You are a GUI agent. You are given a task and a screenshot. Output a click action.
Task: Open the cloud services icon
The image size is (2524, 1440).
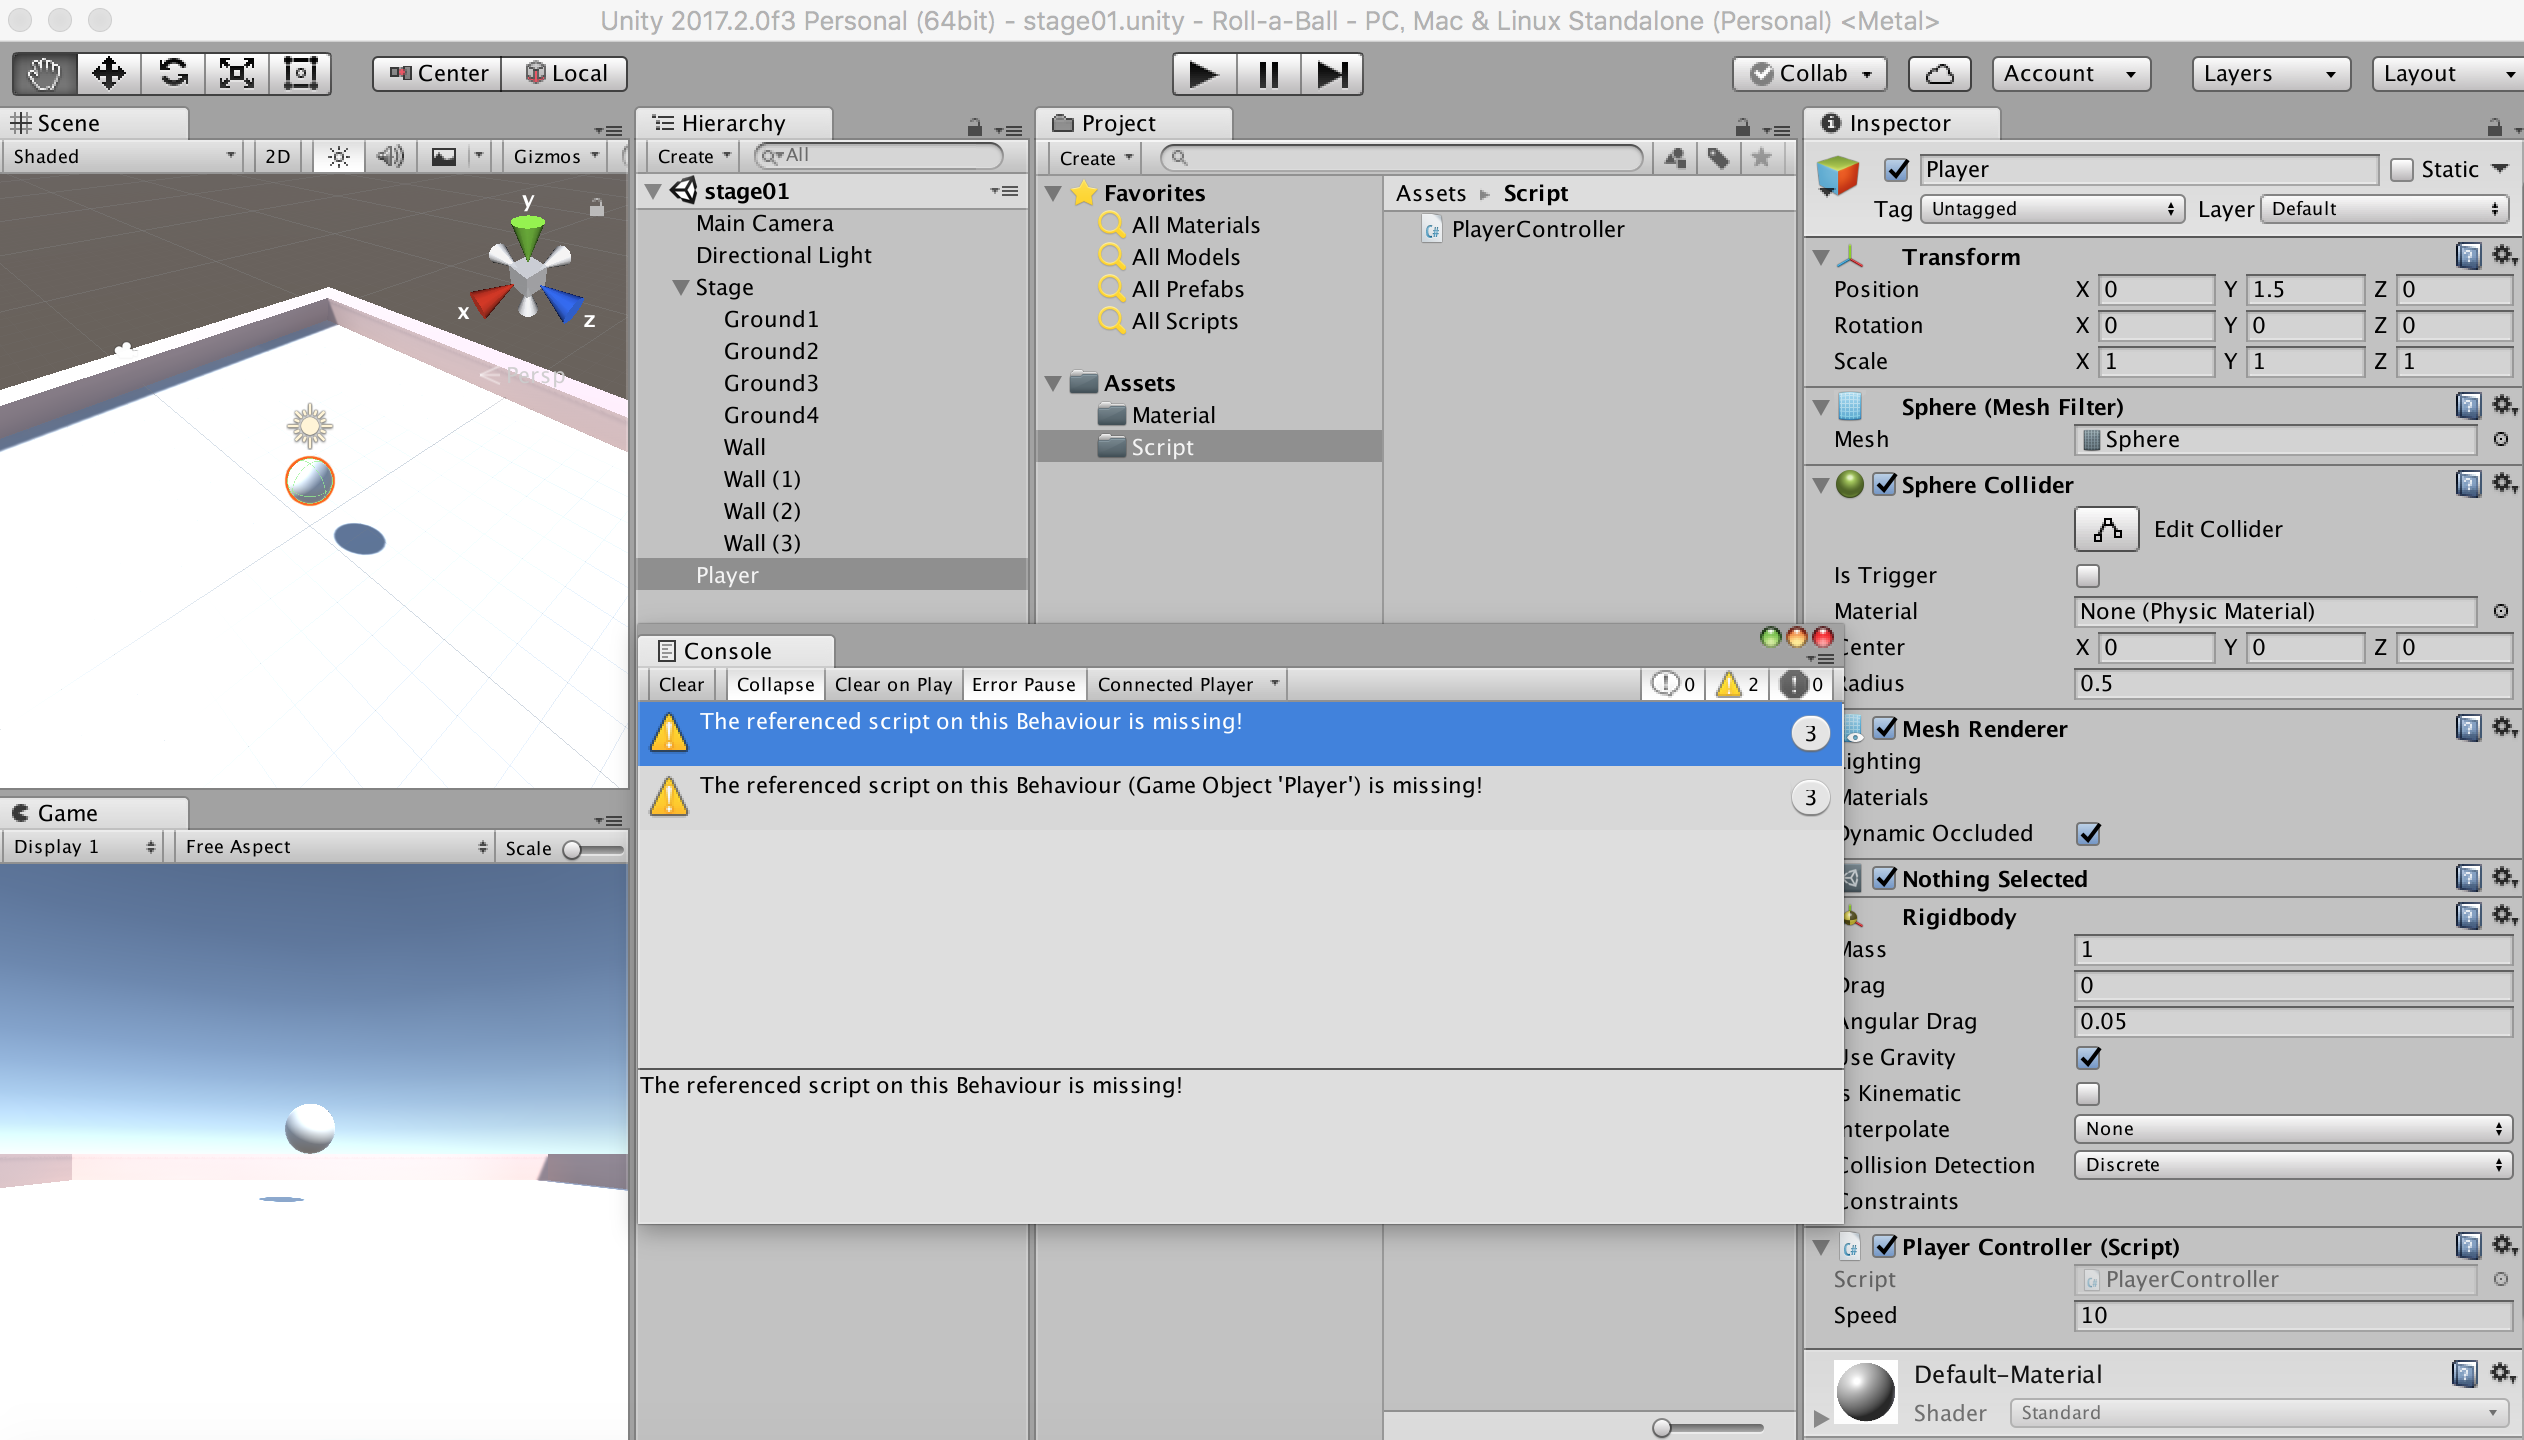(1939, 74)
